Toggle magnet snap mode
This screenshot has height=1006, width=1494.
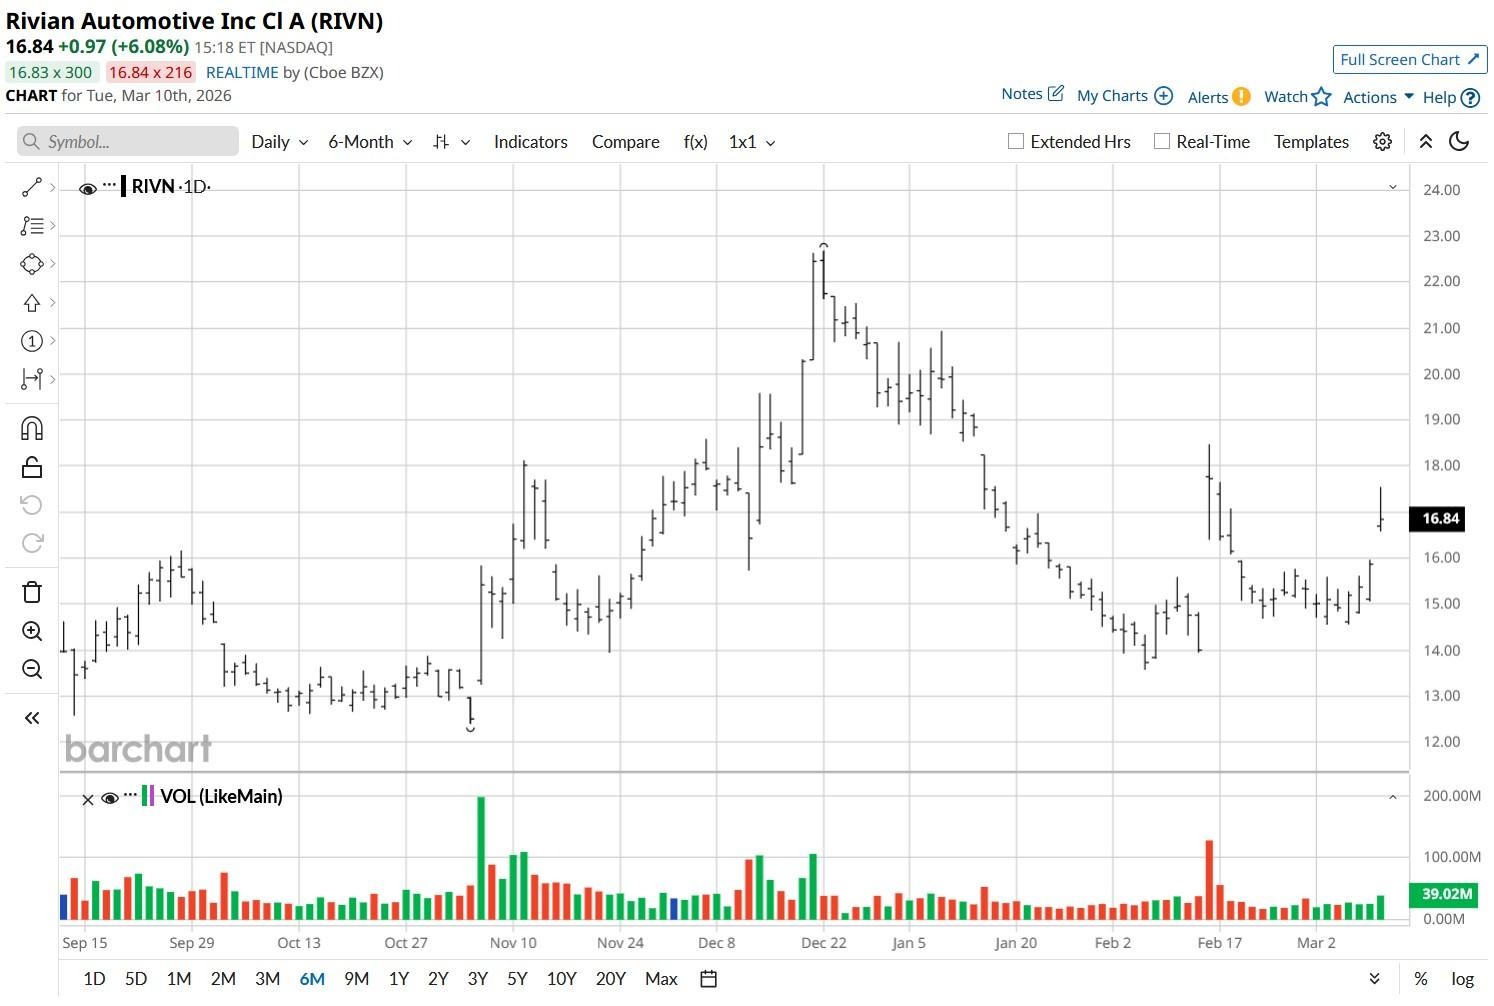coord(31,428)
